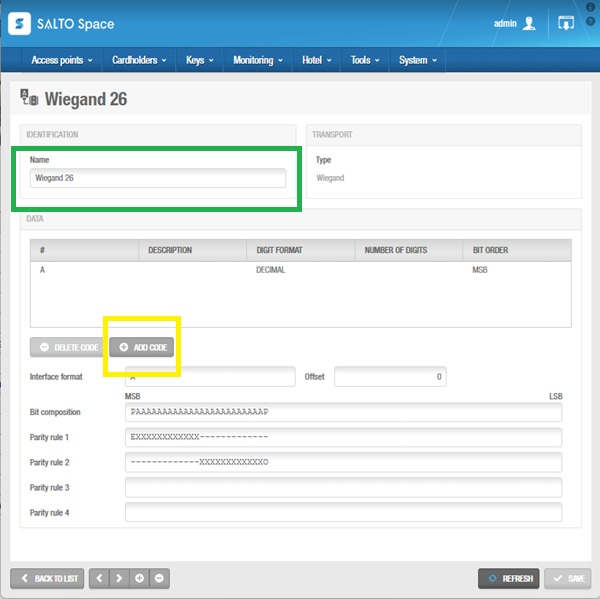Viewport: 600px width, 599px height.
Task: Click the Parity rule 2 field
Action: point(343,462)
